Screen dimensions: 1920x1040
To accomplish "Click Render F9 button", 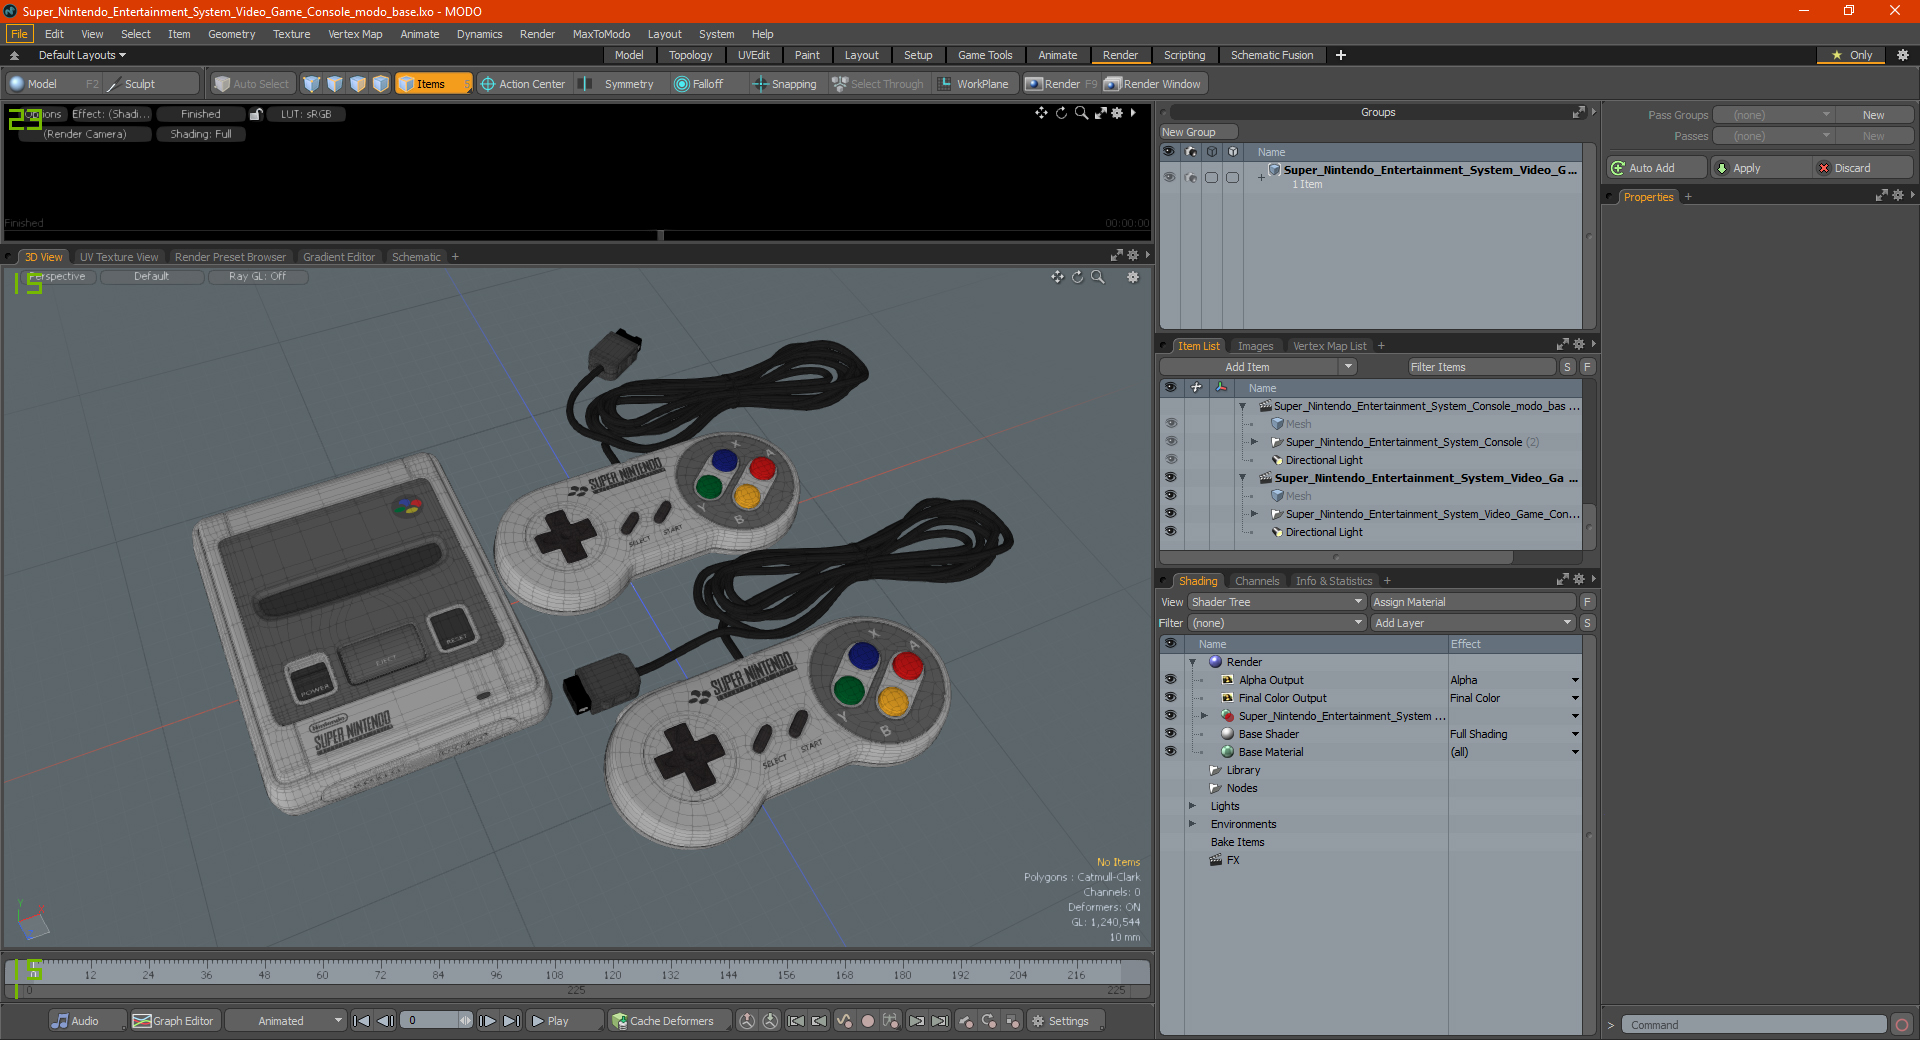I will (1061, 84).
